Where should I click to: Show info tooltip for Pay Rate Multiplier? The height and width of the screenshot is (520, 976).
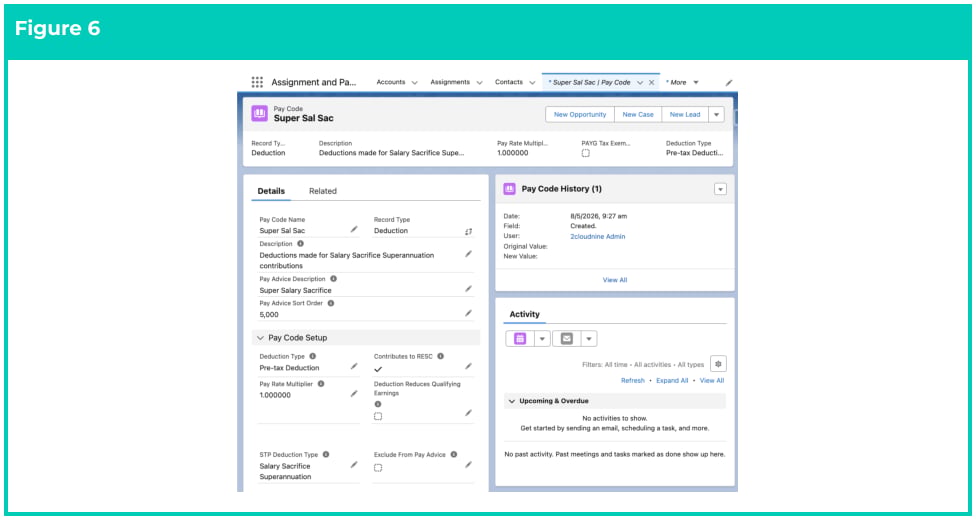321,384
